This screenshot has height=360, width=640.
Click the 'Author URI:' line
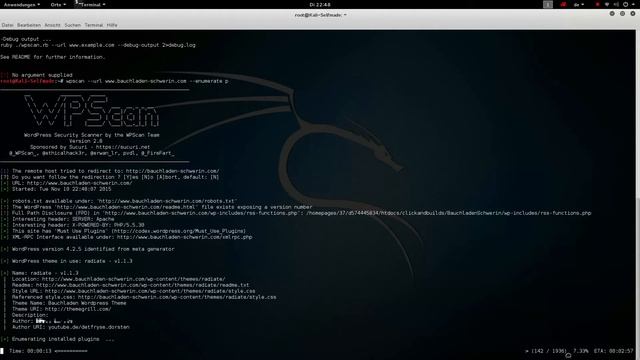click(x=71, y=327)
